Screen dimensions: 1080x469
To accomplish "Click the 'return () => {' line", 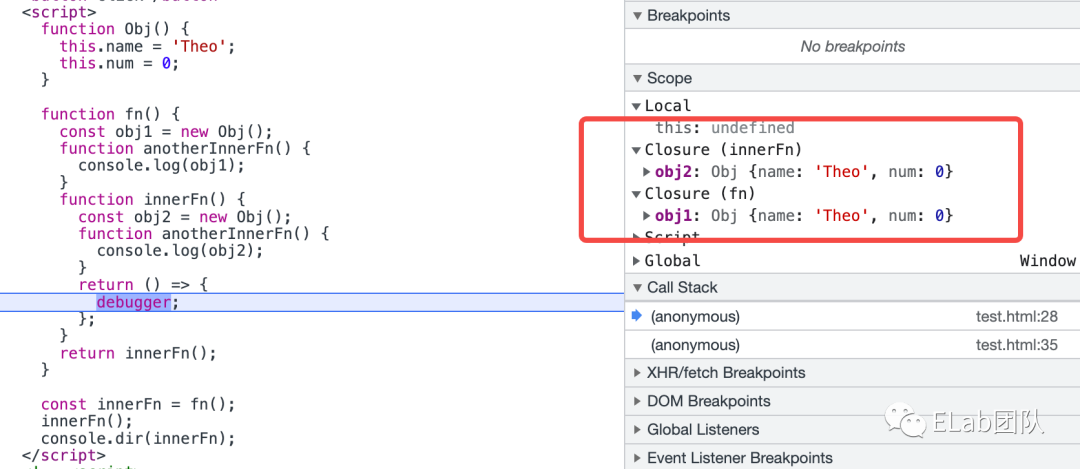I will click(x=143, y=284).
